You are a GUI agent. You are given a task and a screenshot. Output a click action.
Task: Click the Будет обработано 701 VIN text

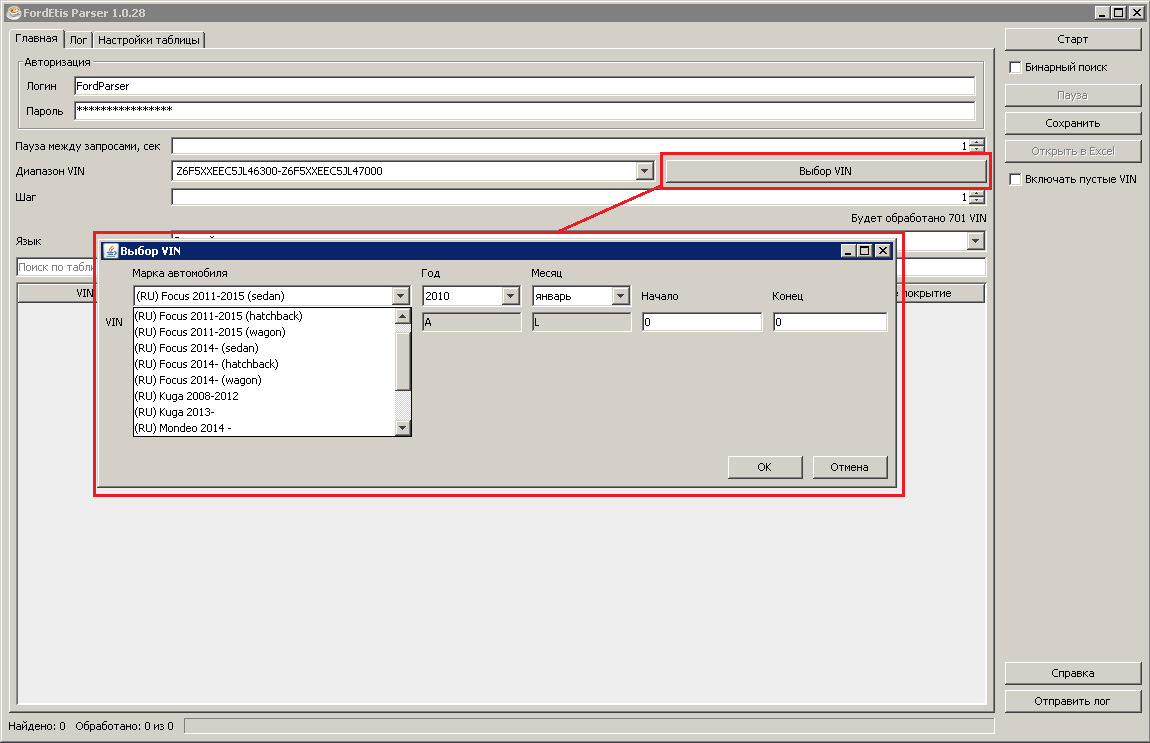[x=918, y=219]
